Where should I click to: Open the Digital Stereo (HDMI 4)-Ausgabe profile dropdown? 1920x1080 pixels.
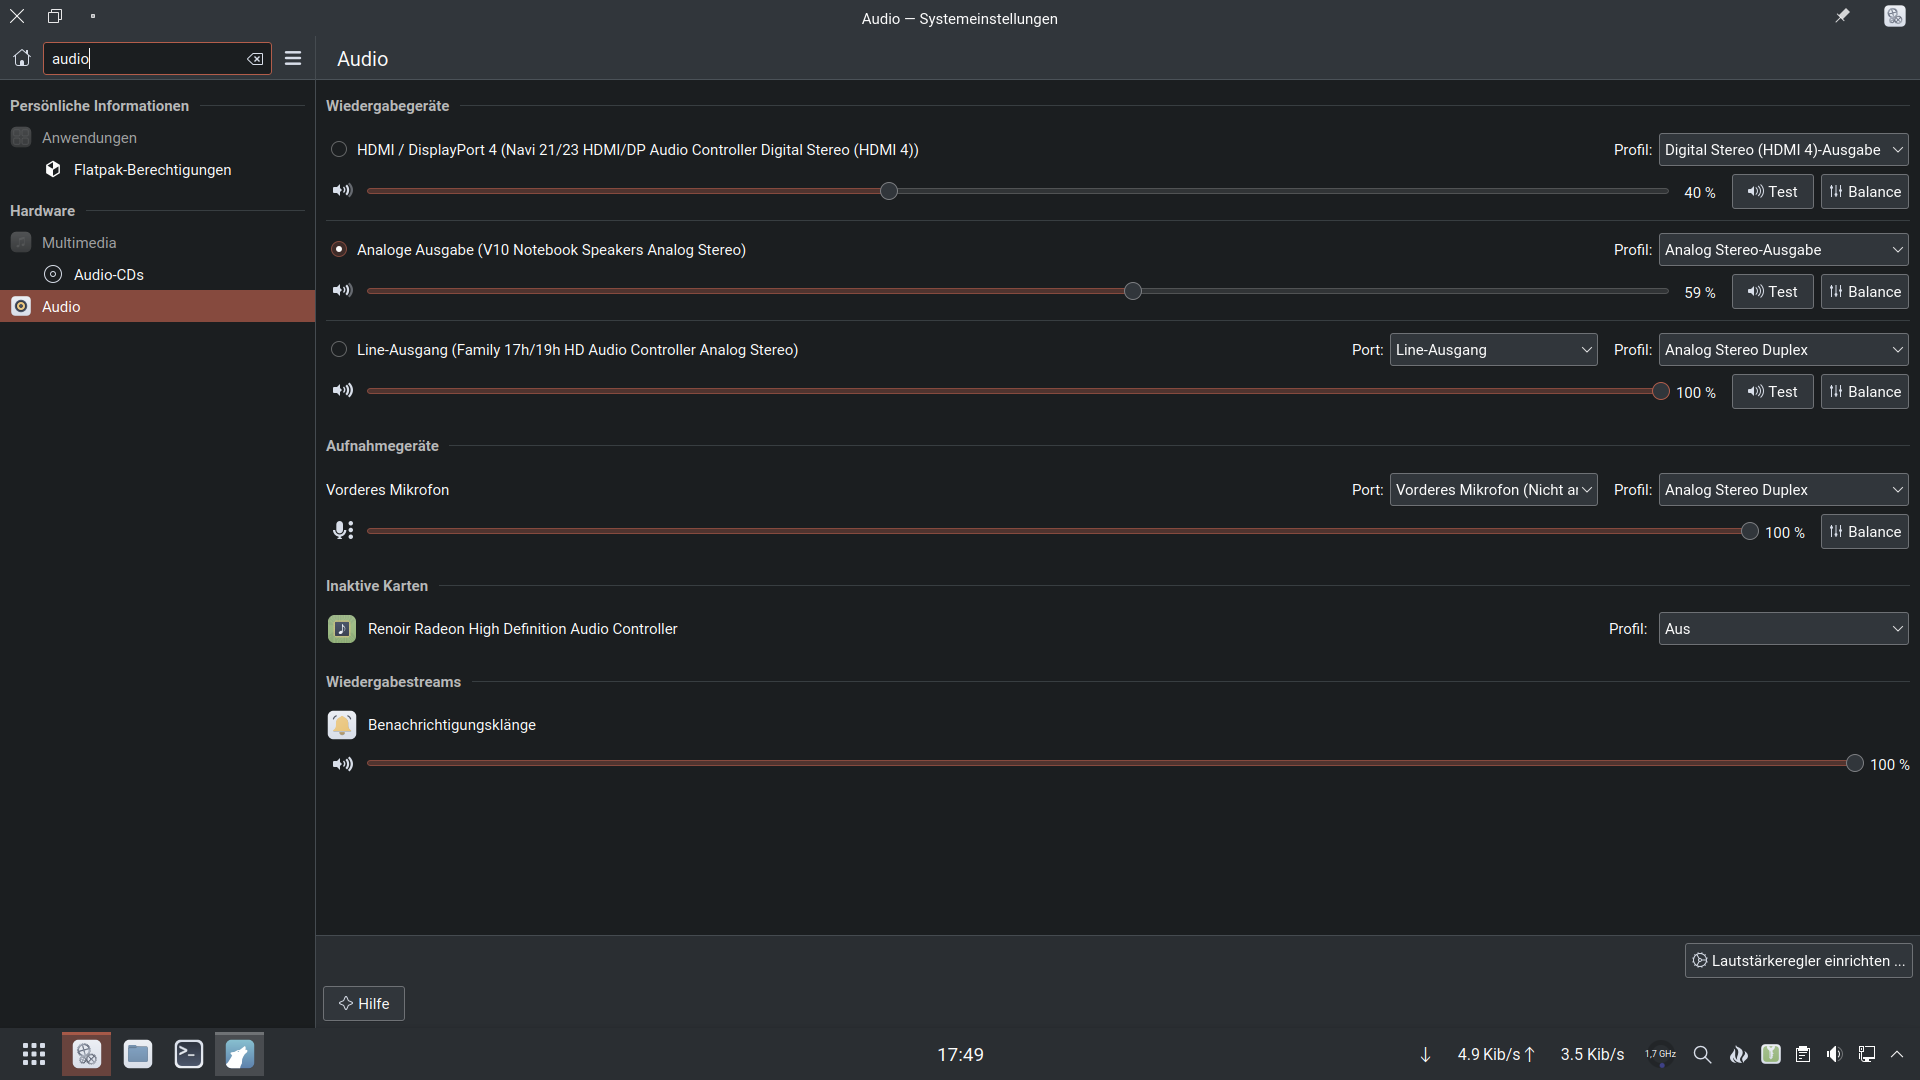1783,150
